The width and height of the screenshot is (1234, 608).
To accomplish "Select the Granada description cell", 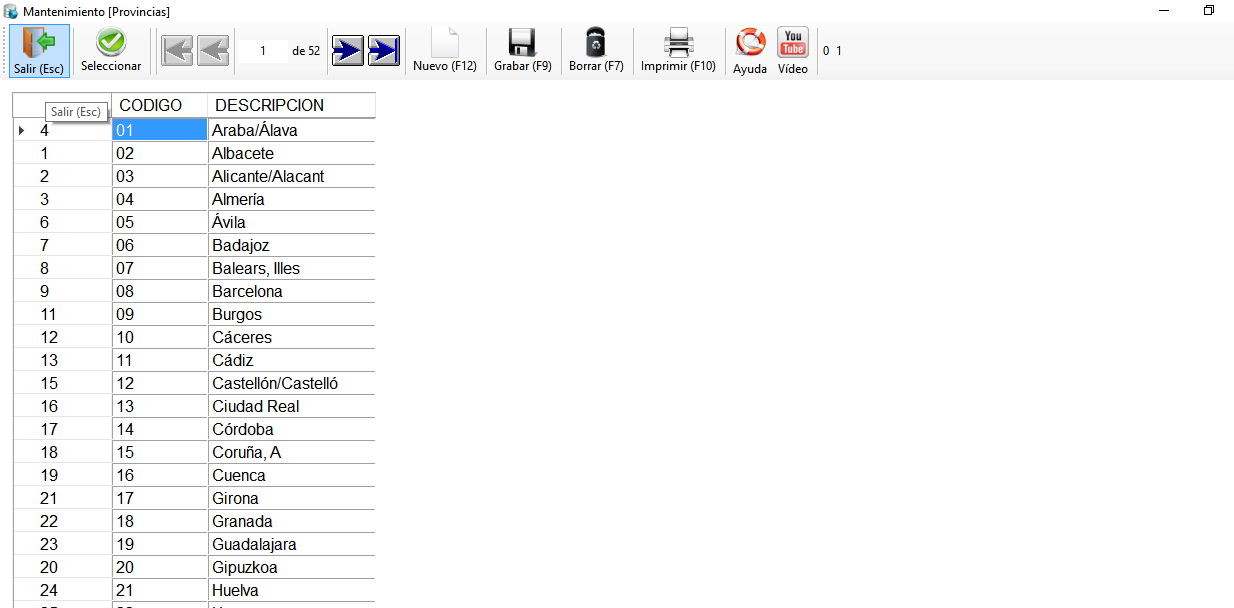I will click(x=291, y=522).
